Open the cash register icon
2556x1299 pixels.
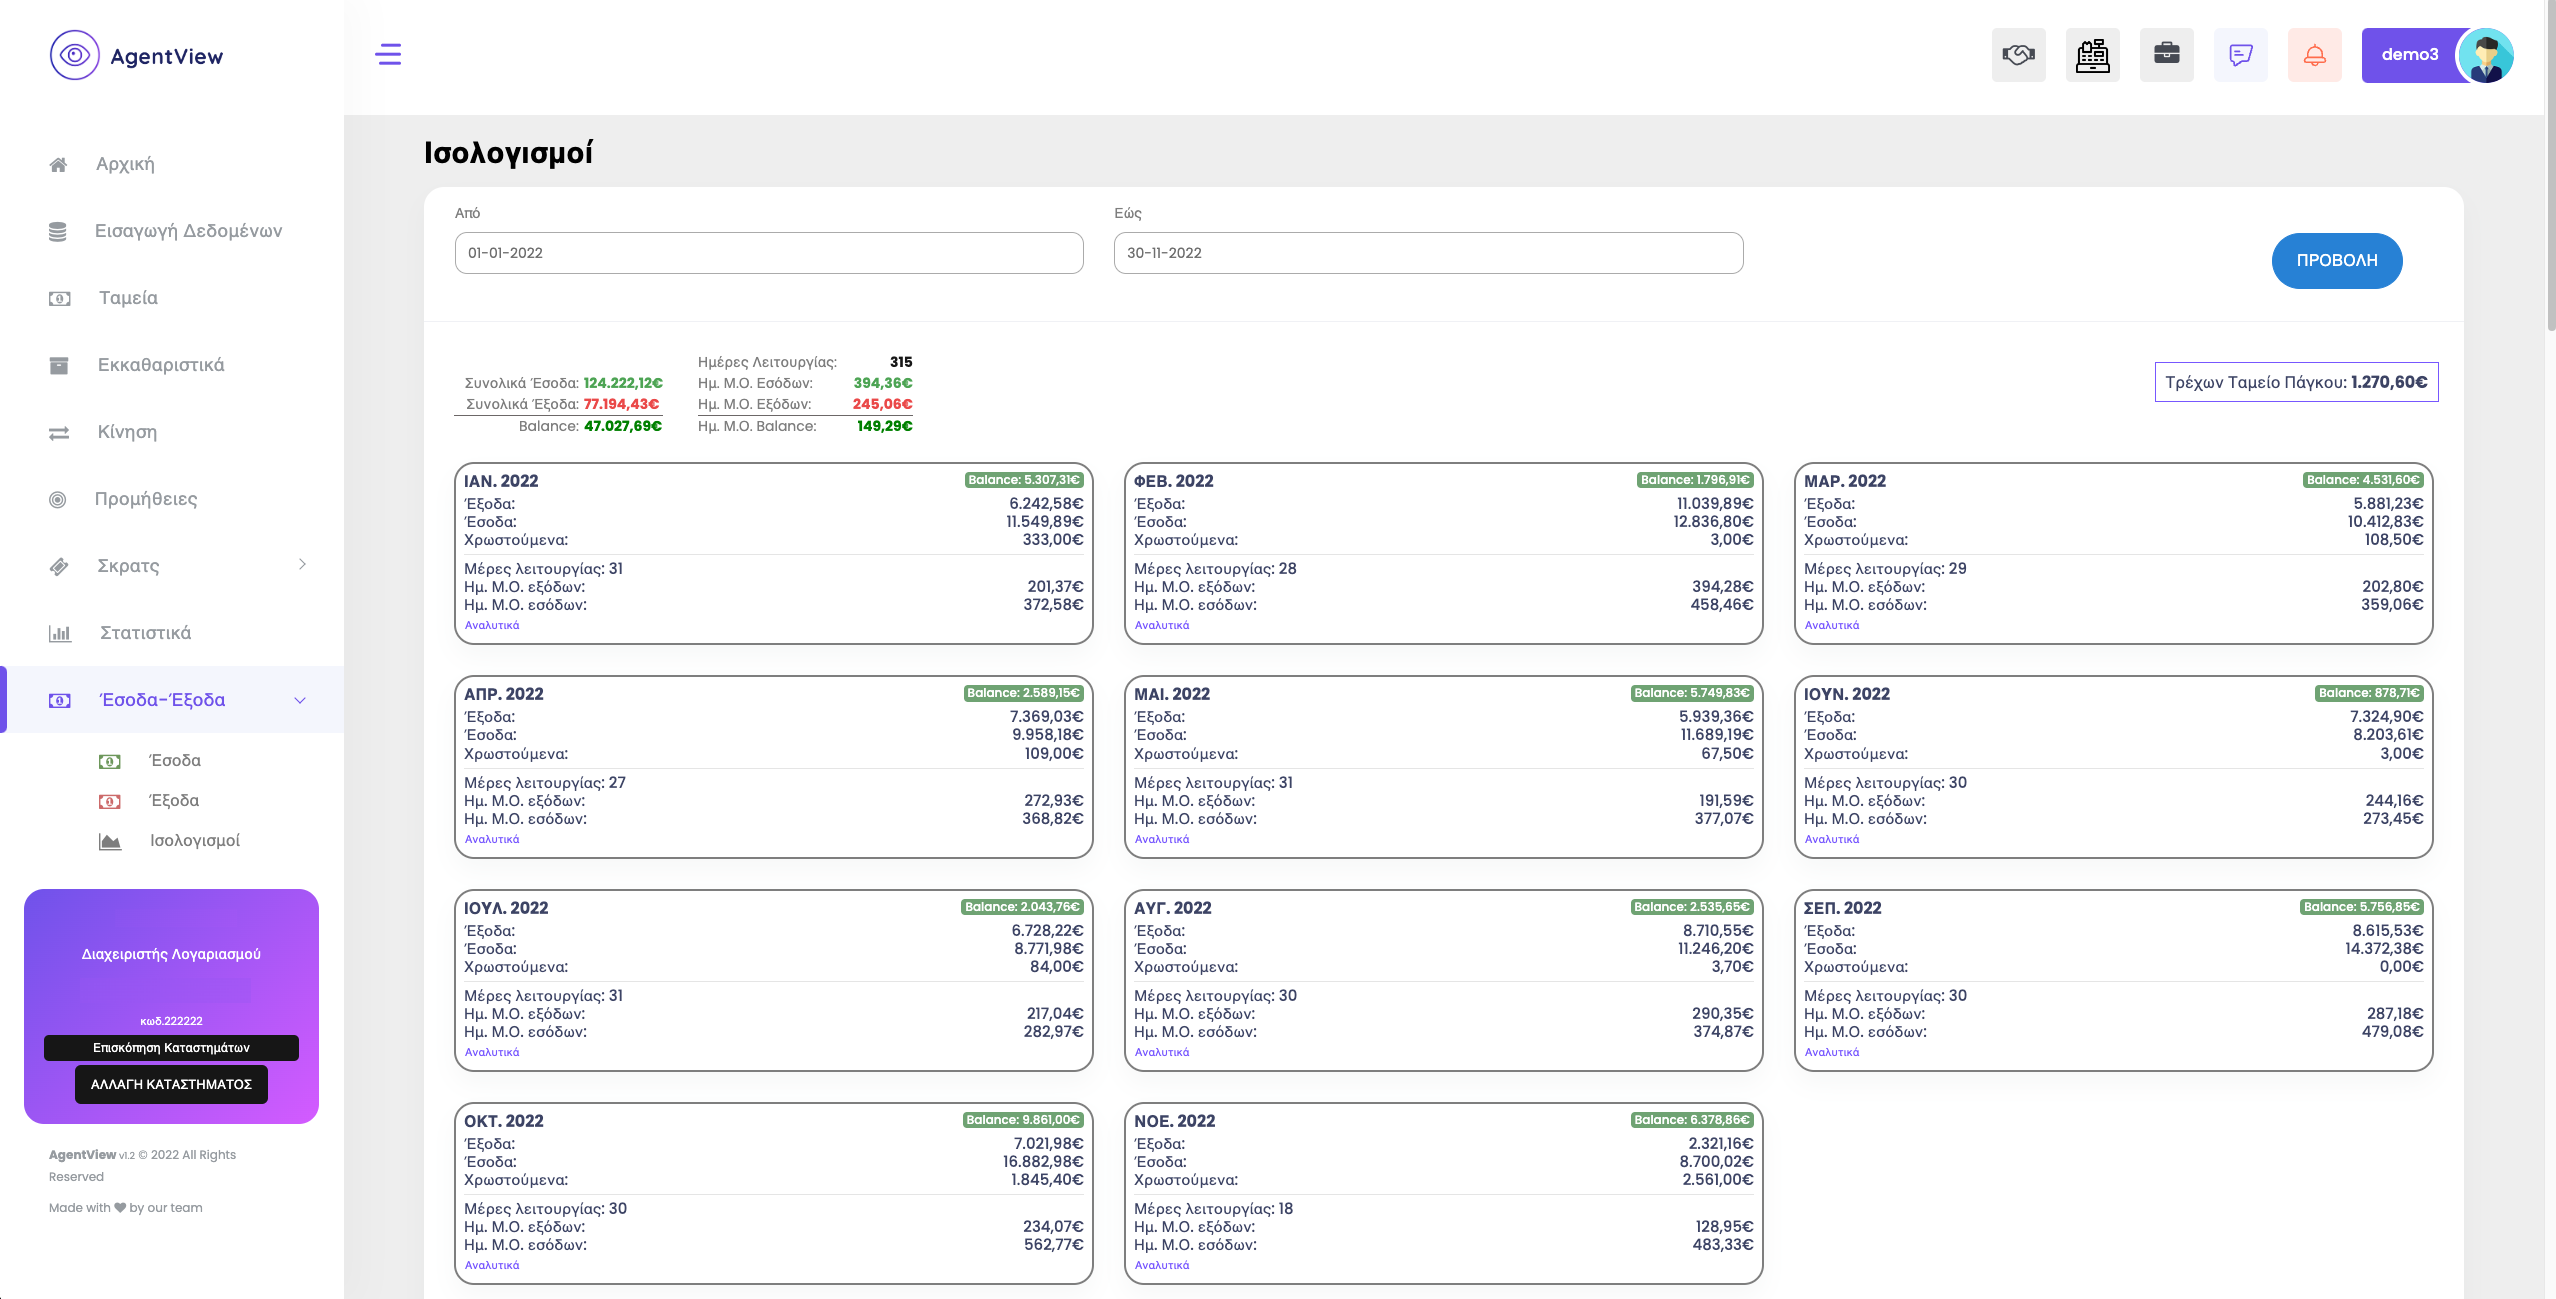point(2092,55)
